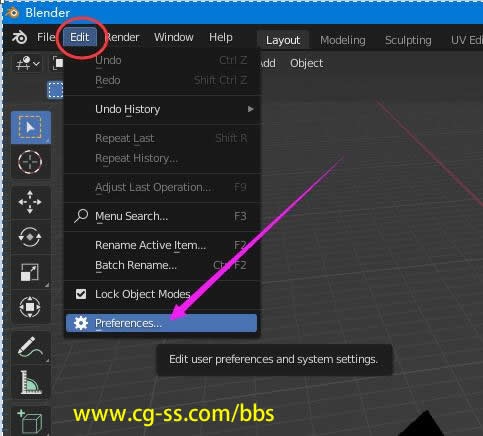Select the Add Cube tool
The width and height of the screenshot is (483, 436).
[30, 421]
